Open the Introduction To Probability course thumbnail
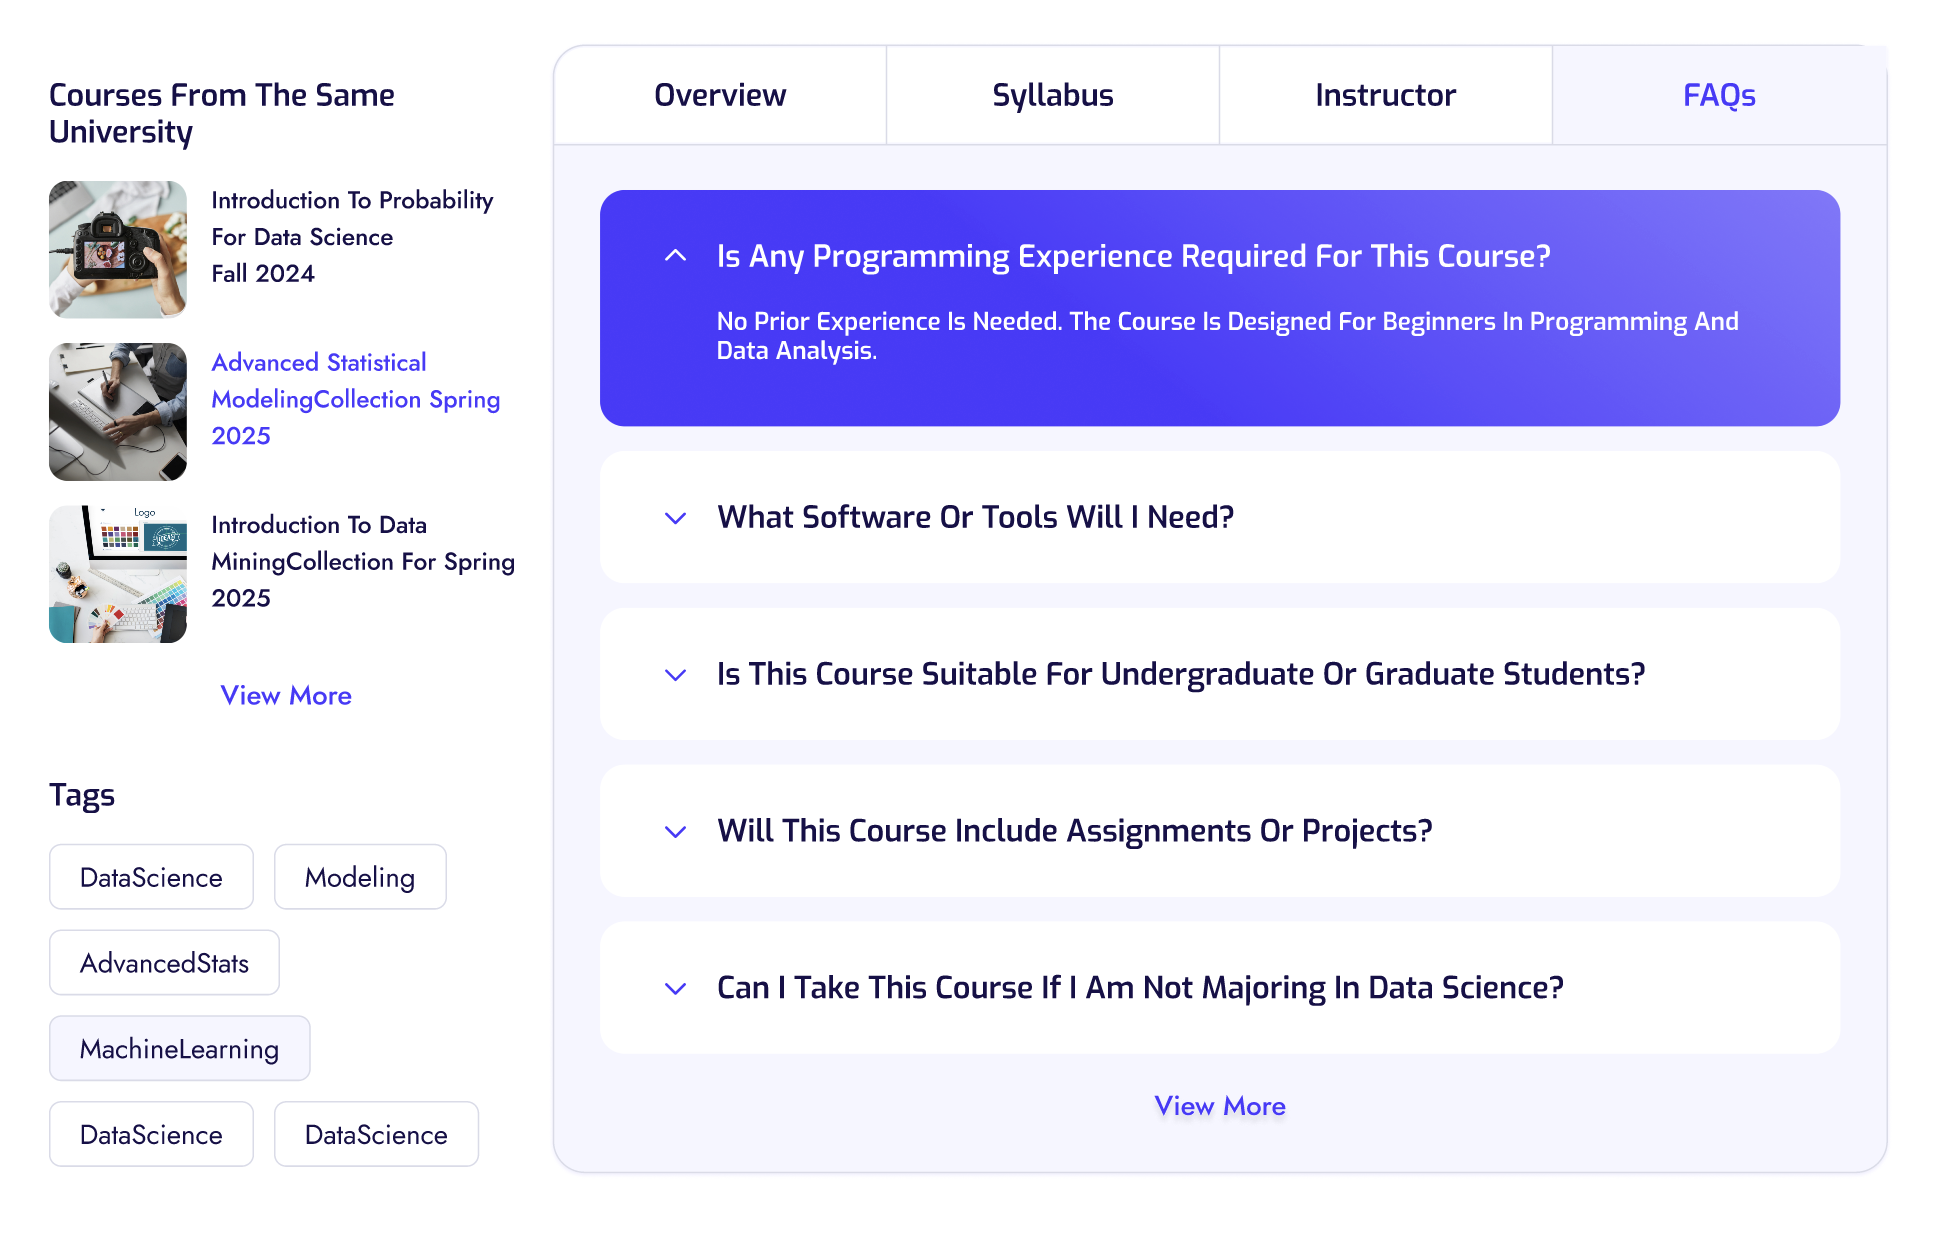Viewport: 1940px width, 1244px height. [118, 249]
